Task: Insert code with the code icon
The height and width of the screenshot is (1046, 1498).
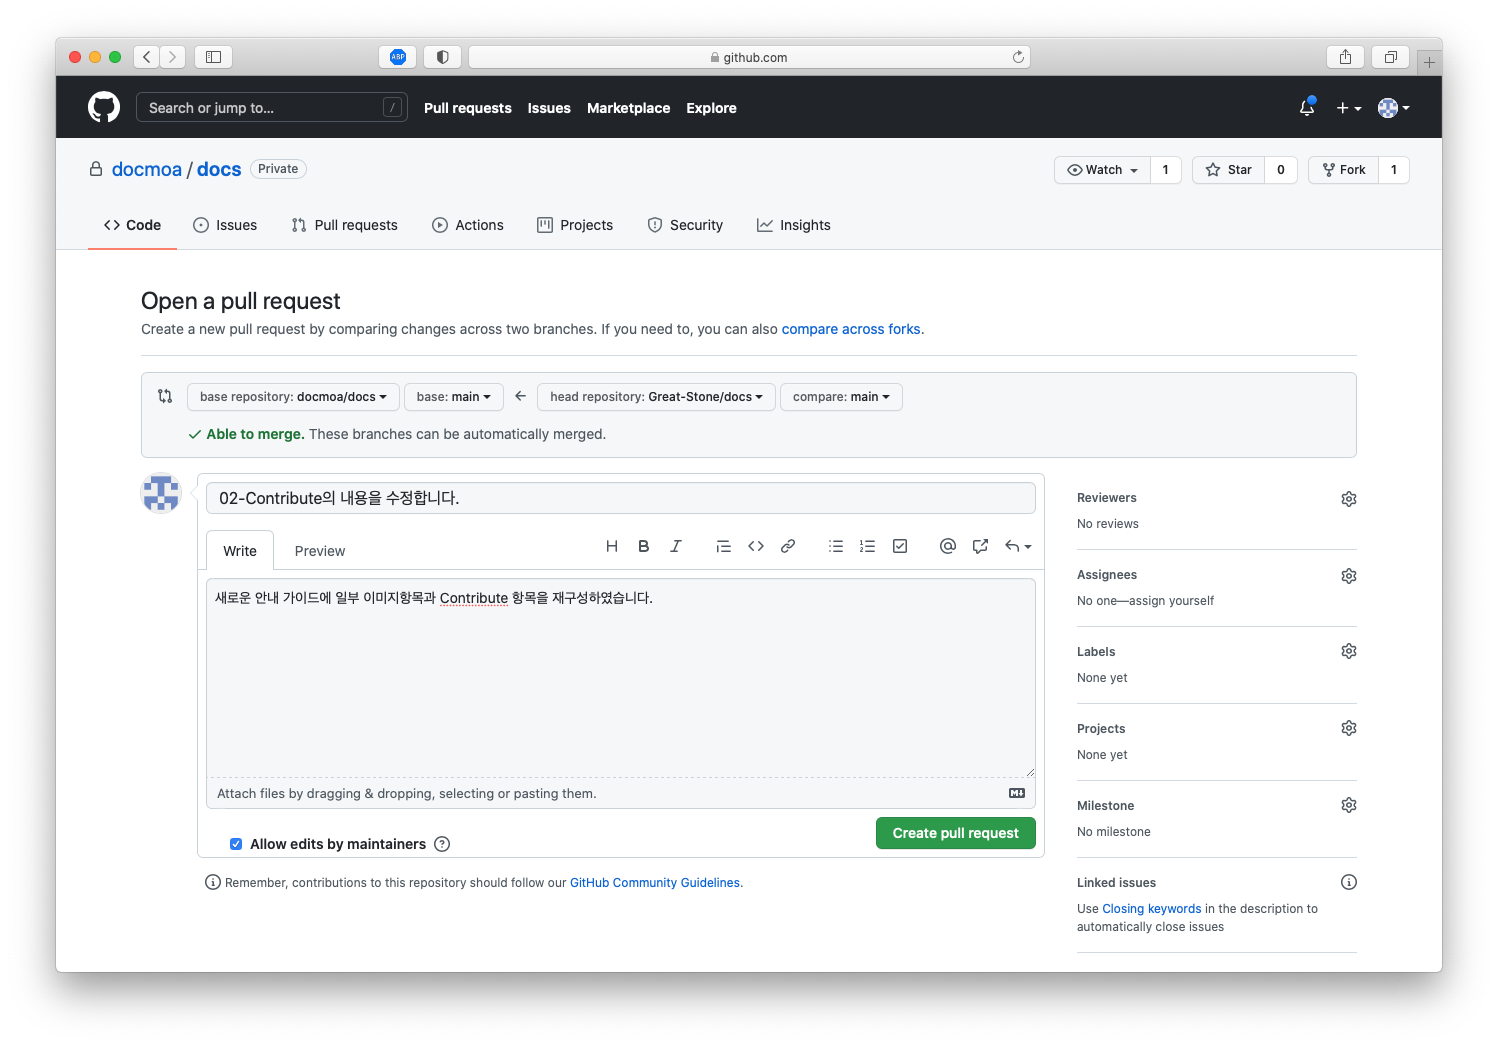Action: (x=756, y=546)
